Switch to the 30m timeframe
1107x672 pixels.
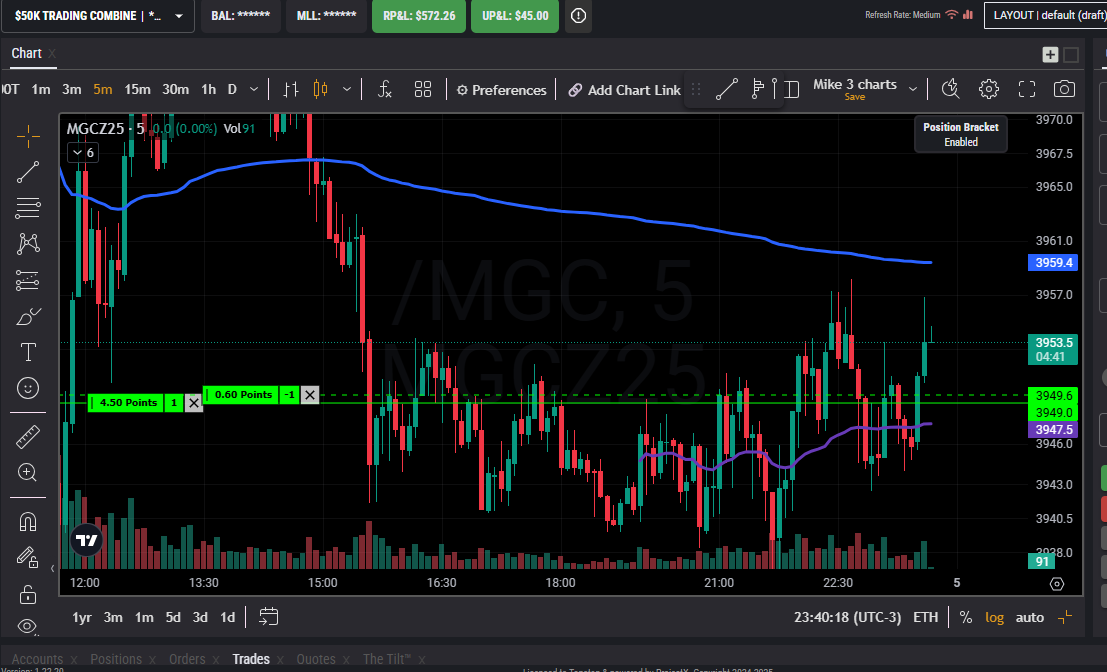point(175,90)
